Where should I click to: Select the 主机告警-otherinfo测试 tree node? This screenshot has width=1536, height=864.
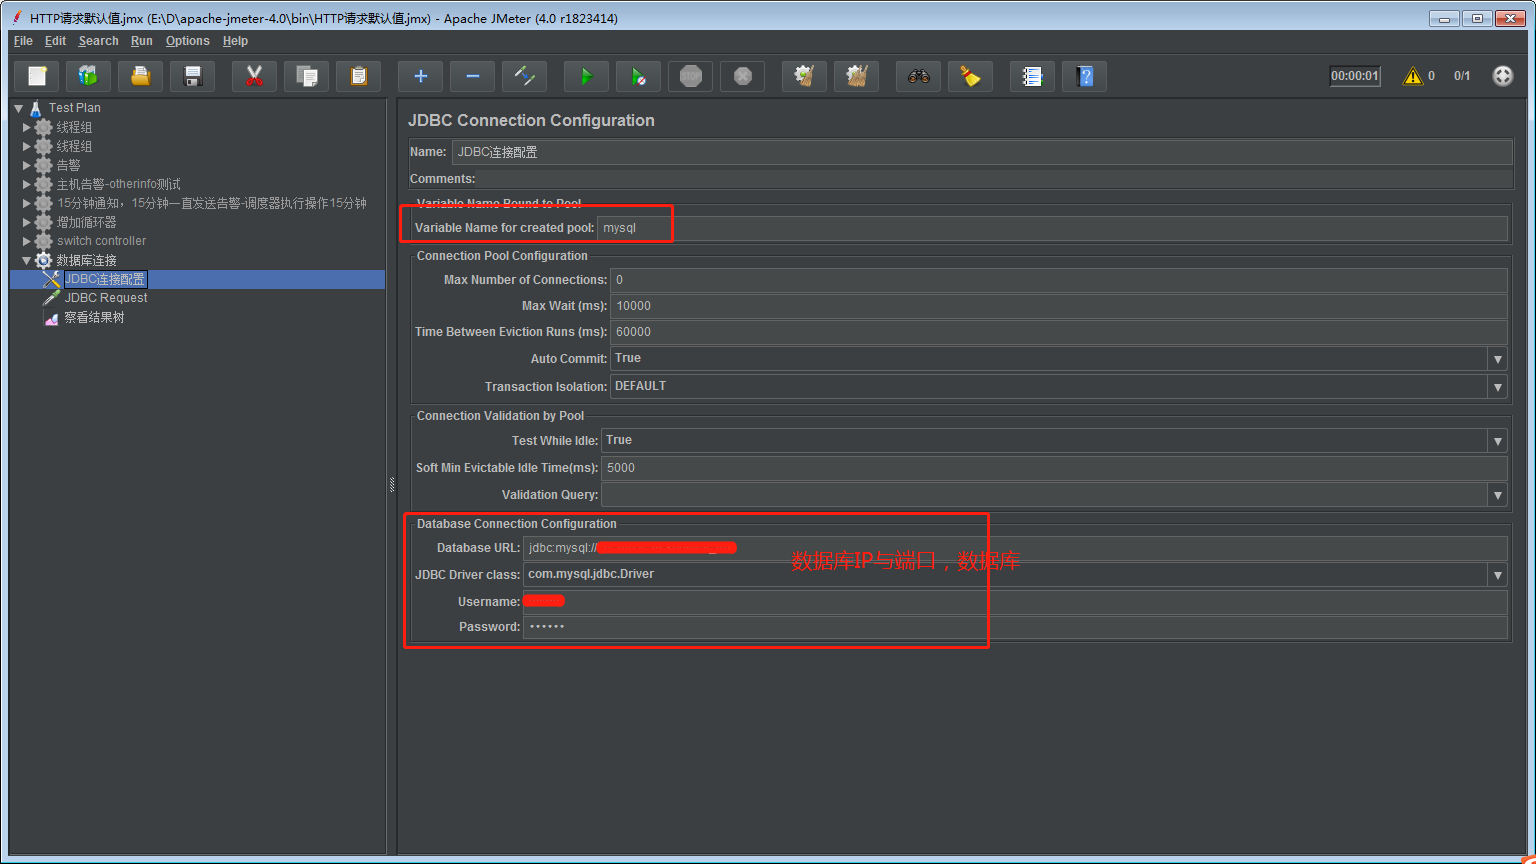point(118,184)
